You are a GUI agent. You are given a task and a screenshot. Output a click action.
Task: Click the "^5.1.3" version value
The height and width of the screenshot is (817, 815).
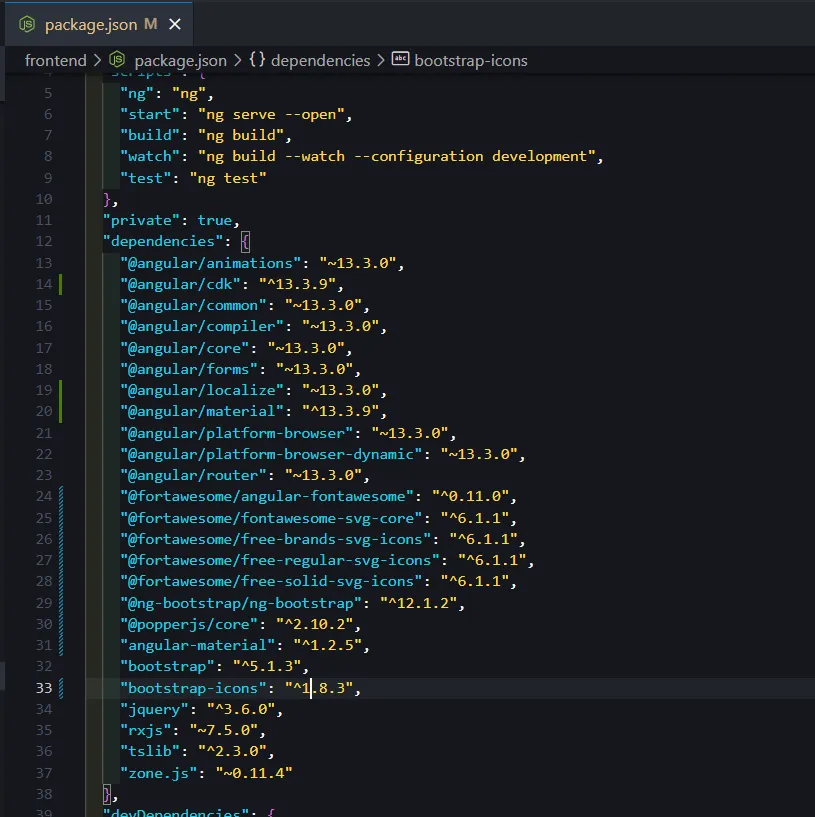pos(267,666)
